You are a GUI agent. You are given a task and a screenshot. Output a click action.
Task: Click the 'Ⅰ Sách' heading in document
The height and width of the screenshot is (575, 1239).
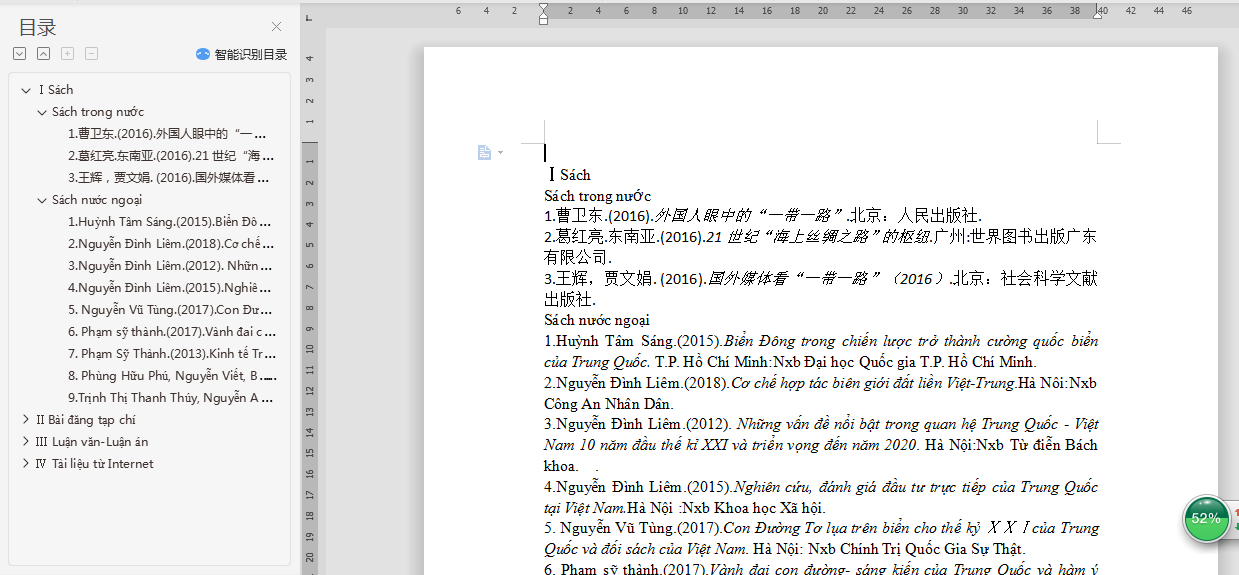[x=570, y=175]
